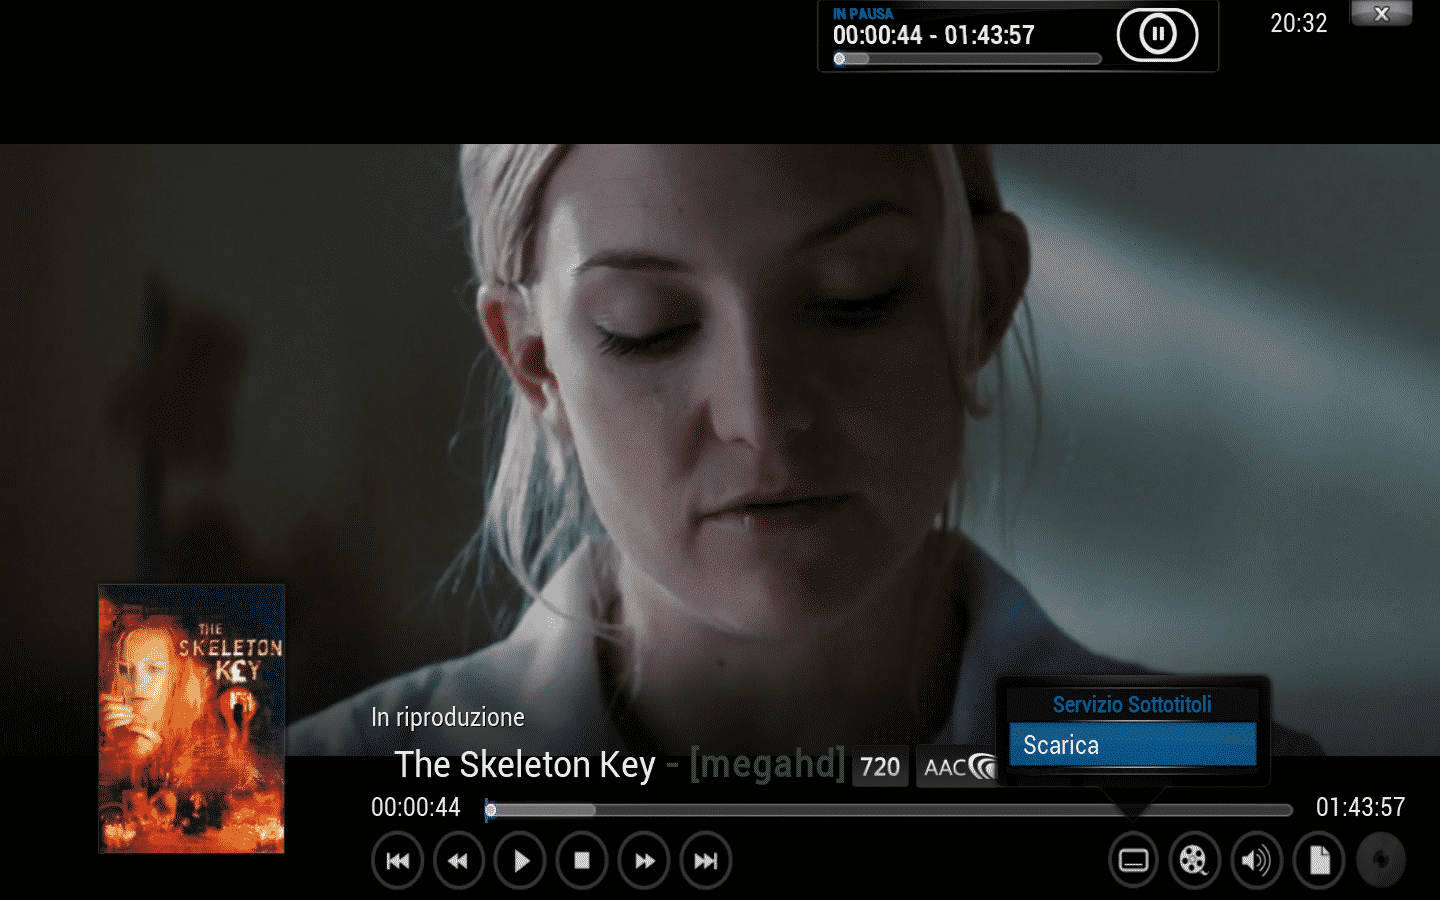Click the 720 resolution badge
The image size is (1440, 900).
coord(880,767)
